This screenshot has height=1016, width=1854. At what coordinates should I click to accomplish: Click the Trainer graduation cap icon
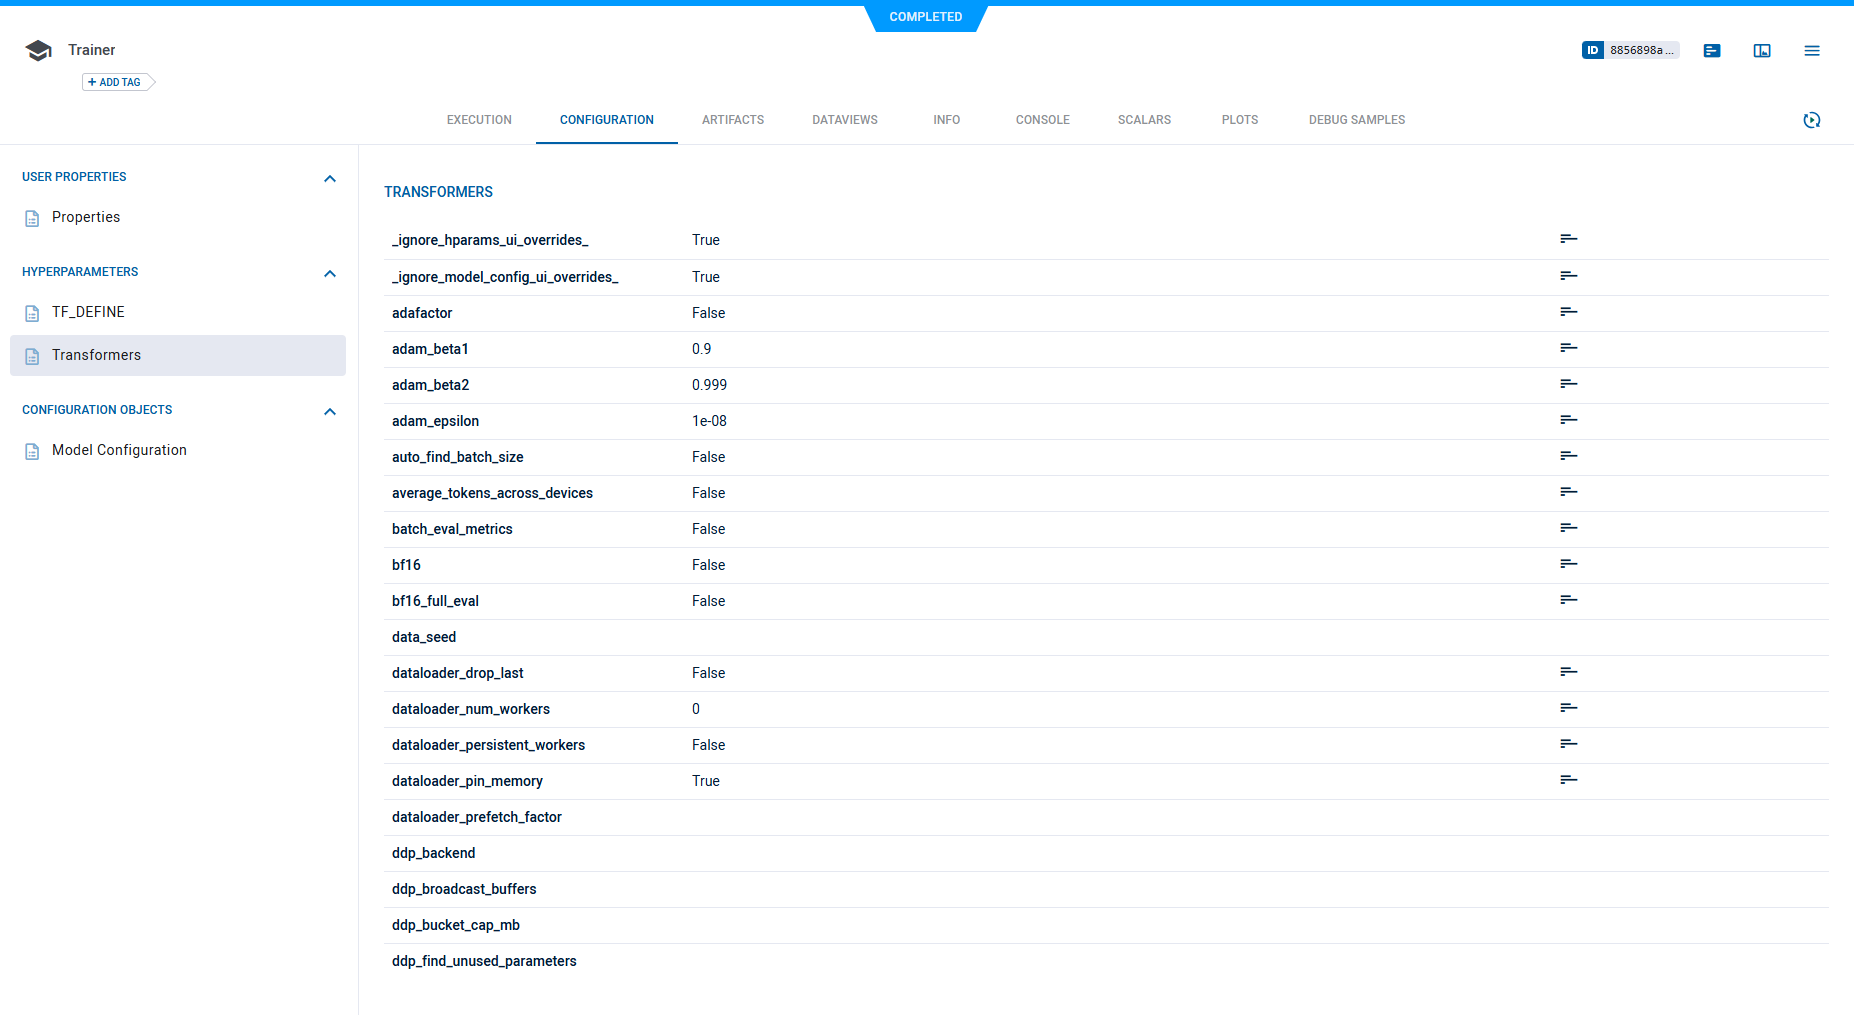[x=38, y=51]
